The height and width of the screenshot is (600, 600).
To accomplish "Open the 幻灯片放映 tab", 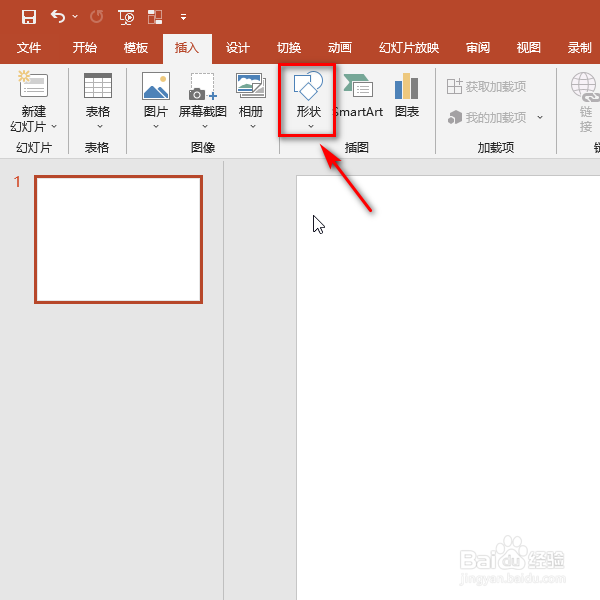I will (409, 48).
